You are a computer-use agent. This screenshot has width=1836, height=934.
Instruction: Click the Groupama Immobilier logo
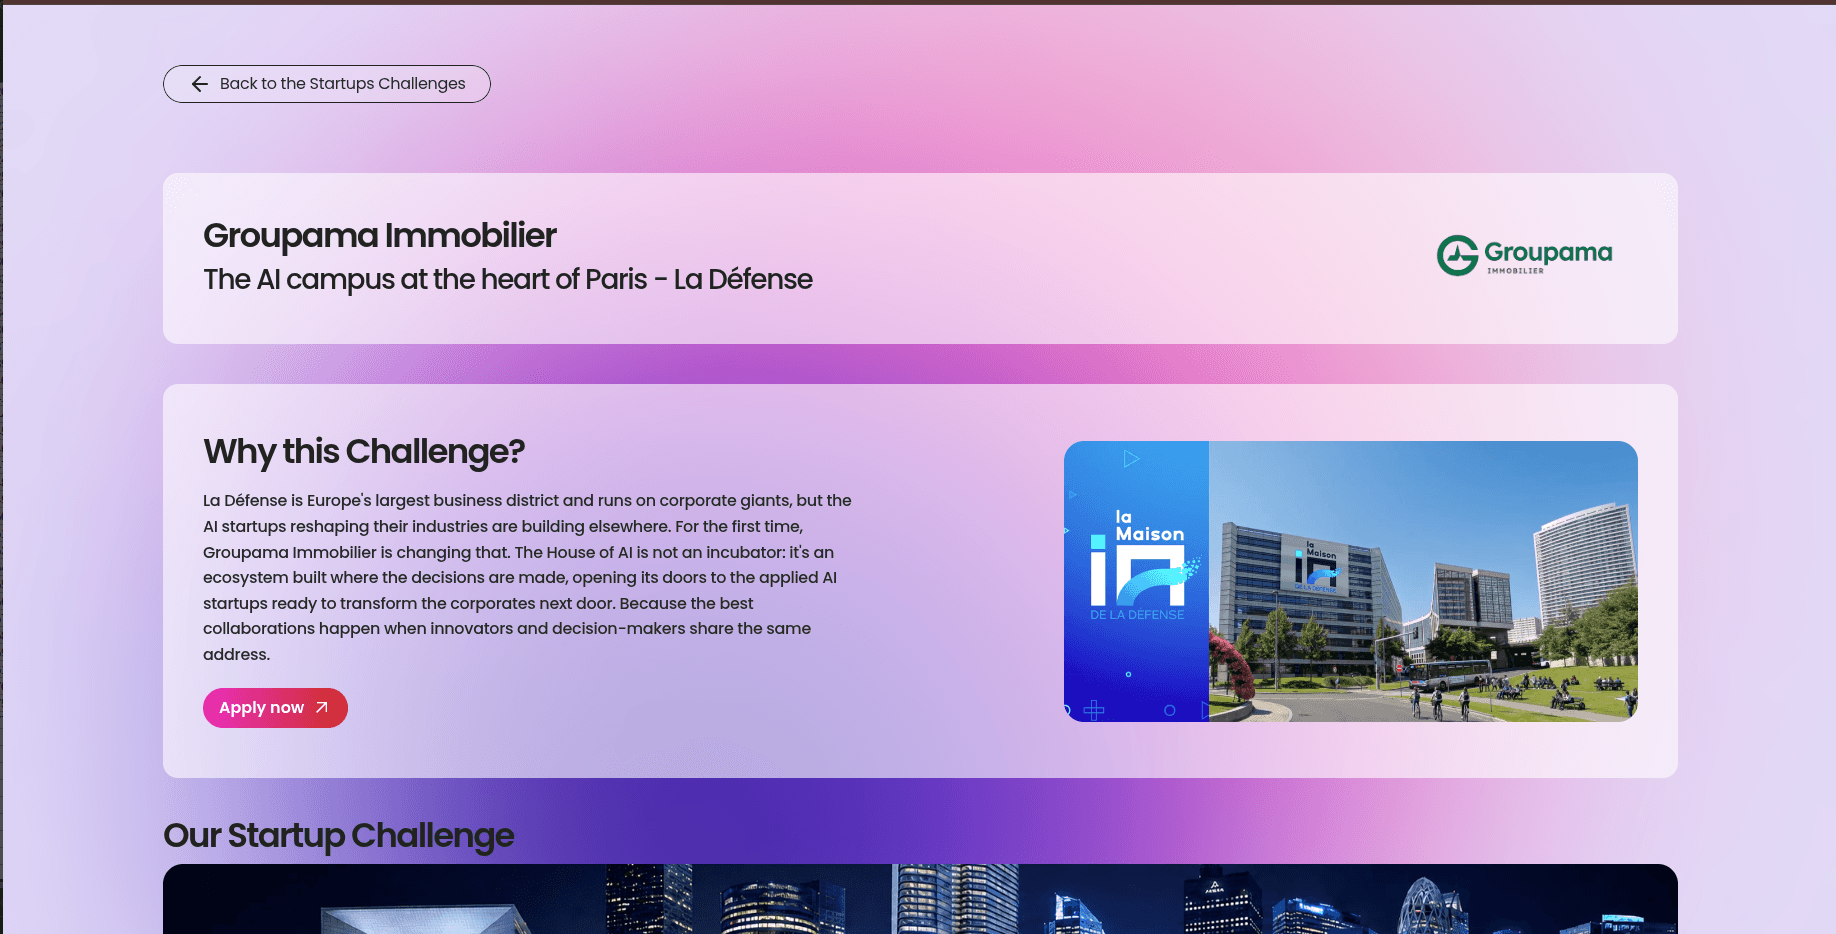(x=1524, y=255)
